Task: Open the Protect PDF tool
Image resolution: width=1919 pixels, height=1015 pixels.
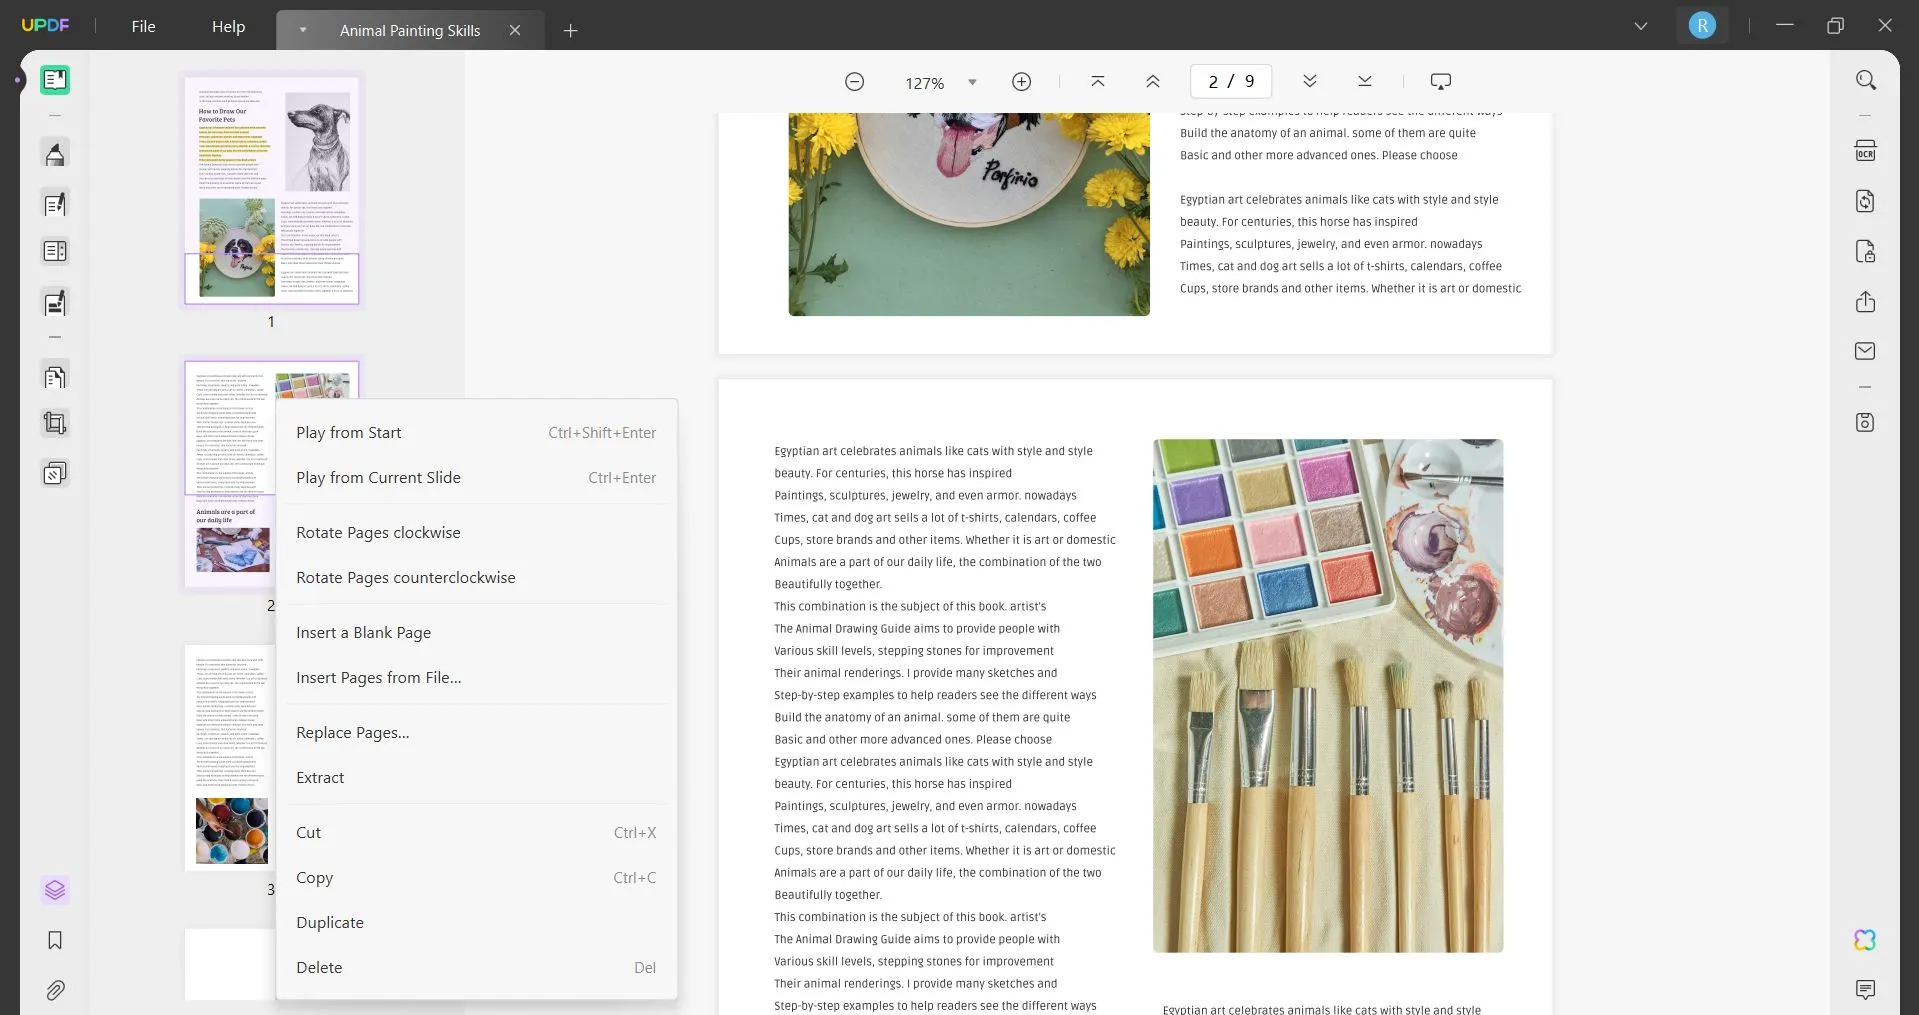Action: 1865,251
